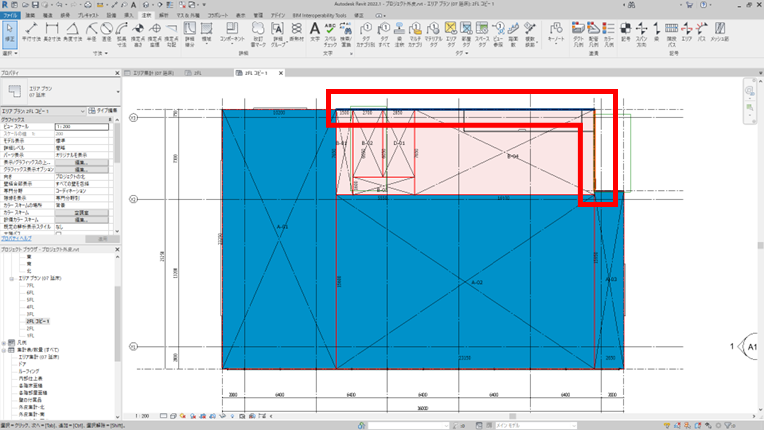764x430 pixels.
Task: Open the Detail group (詳細グループ) tool
Action: (277, 35)
